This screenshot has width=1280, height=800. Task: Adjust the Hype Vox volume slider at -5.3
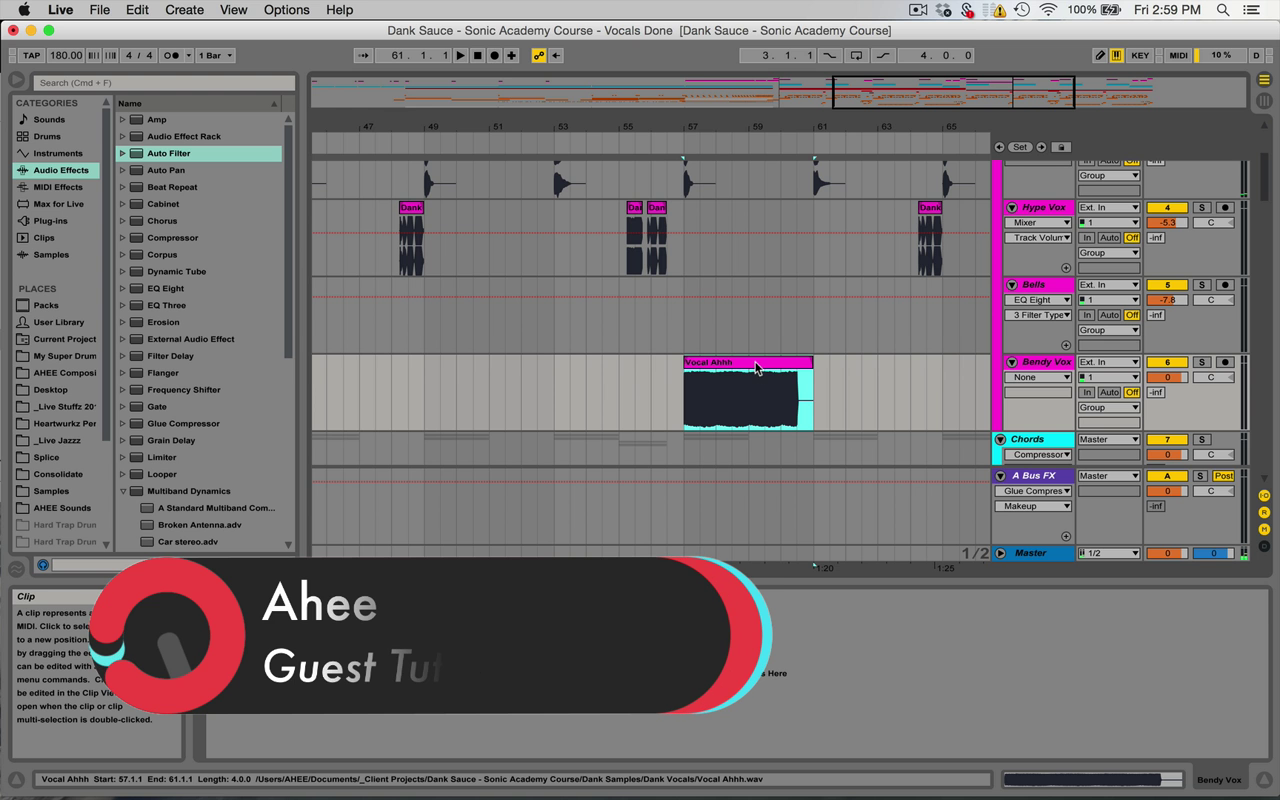point(1166,223)
